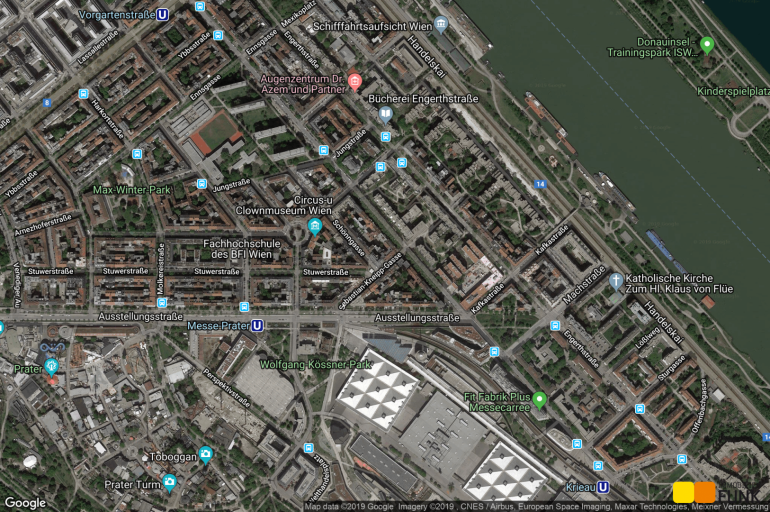This screenshot has height=512, width=770.
Task: Click the route 14 road shield
Action: (540, 184)
